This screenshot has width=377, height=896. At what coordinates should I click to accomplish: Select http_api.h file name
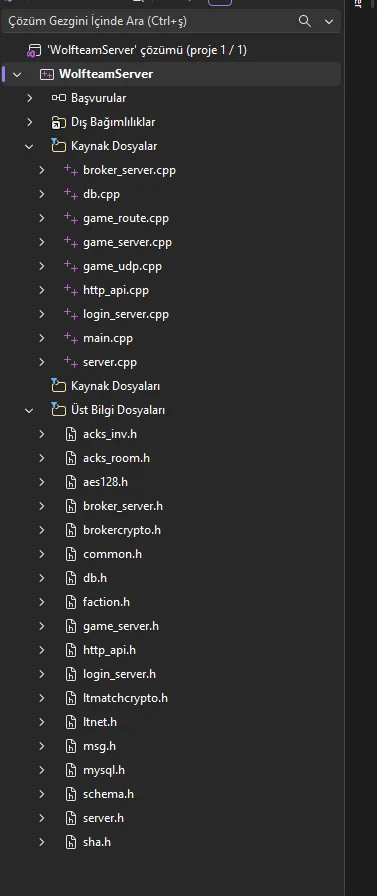point(110,650)
